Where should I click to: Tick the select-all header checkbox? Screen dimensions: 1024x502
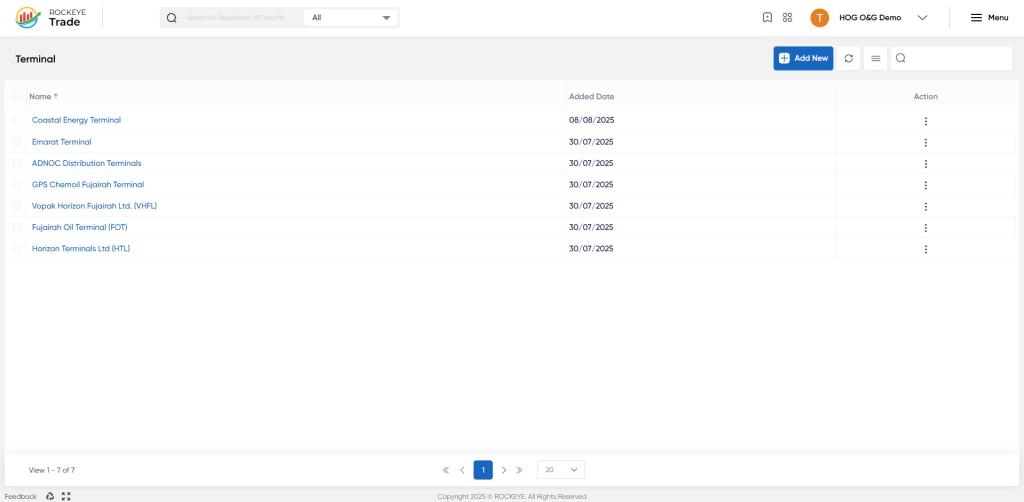16,96
